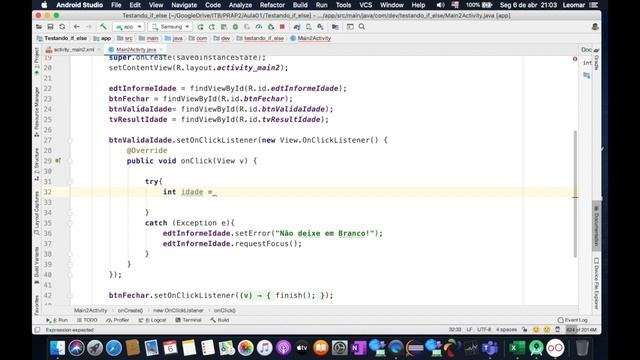Open the TODO tool window
This screenshot has height=360, width=640.
tap(87, 320)
